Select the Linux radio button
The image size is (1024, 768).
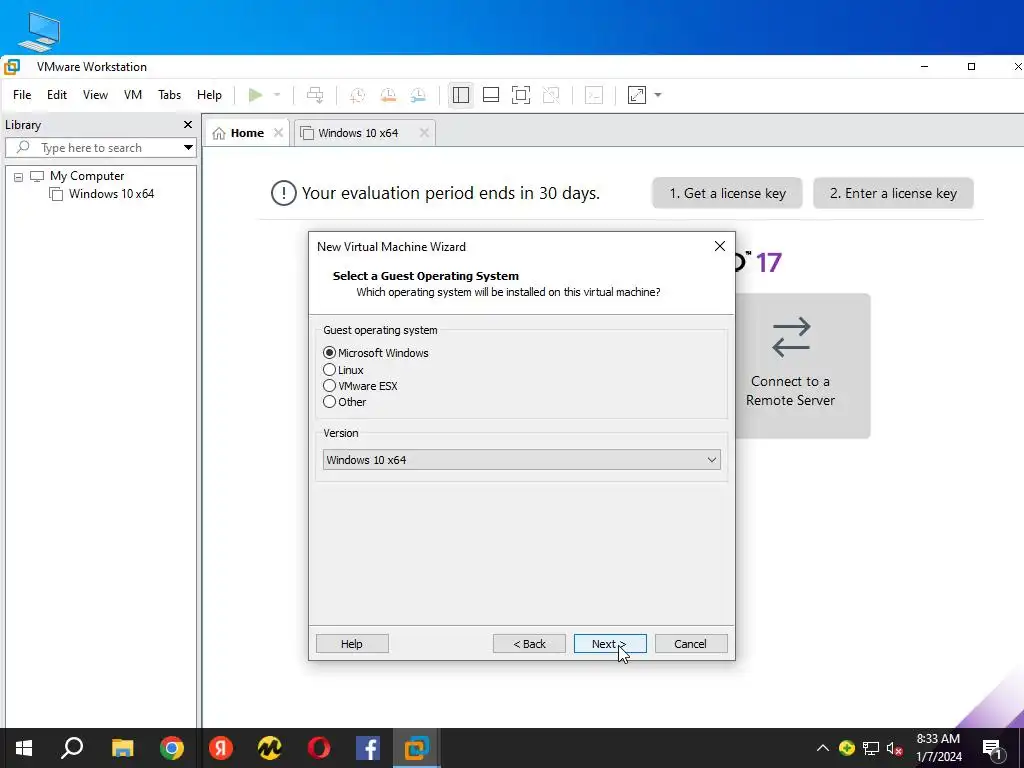[329, 370]
